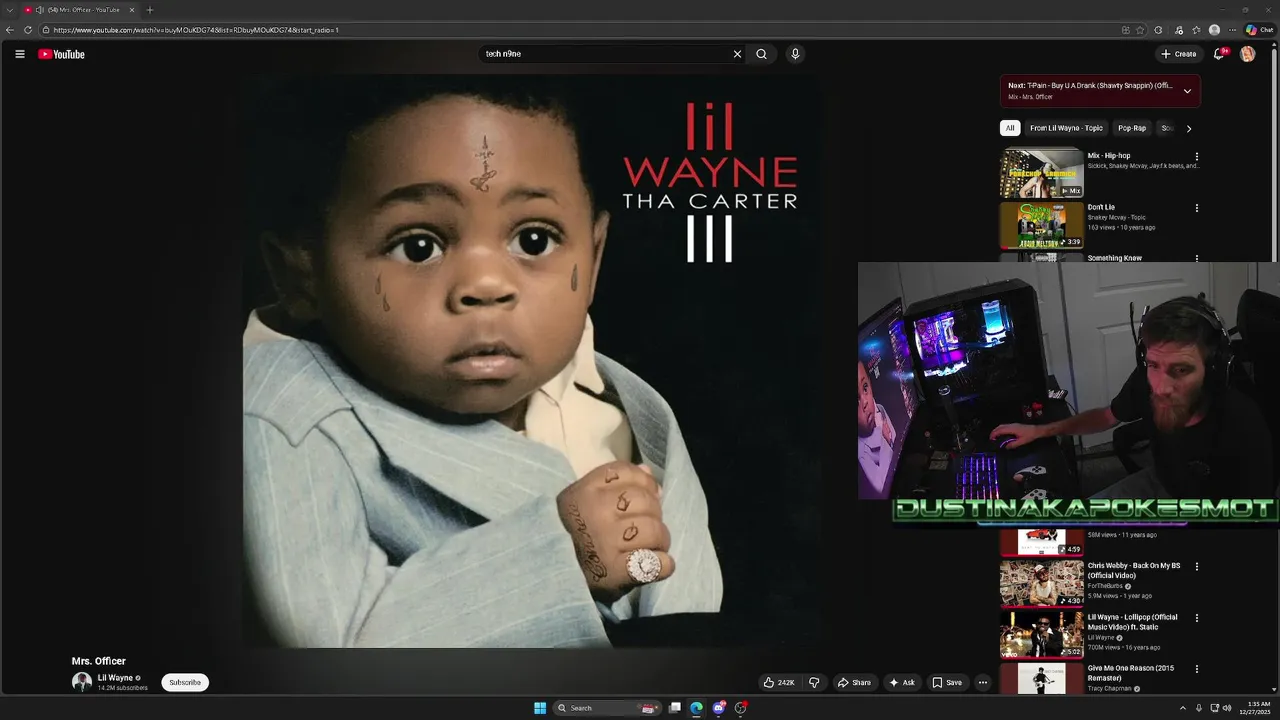Go to the YouTube home logo

(x=62, y=54)
